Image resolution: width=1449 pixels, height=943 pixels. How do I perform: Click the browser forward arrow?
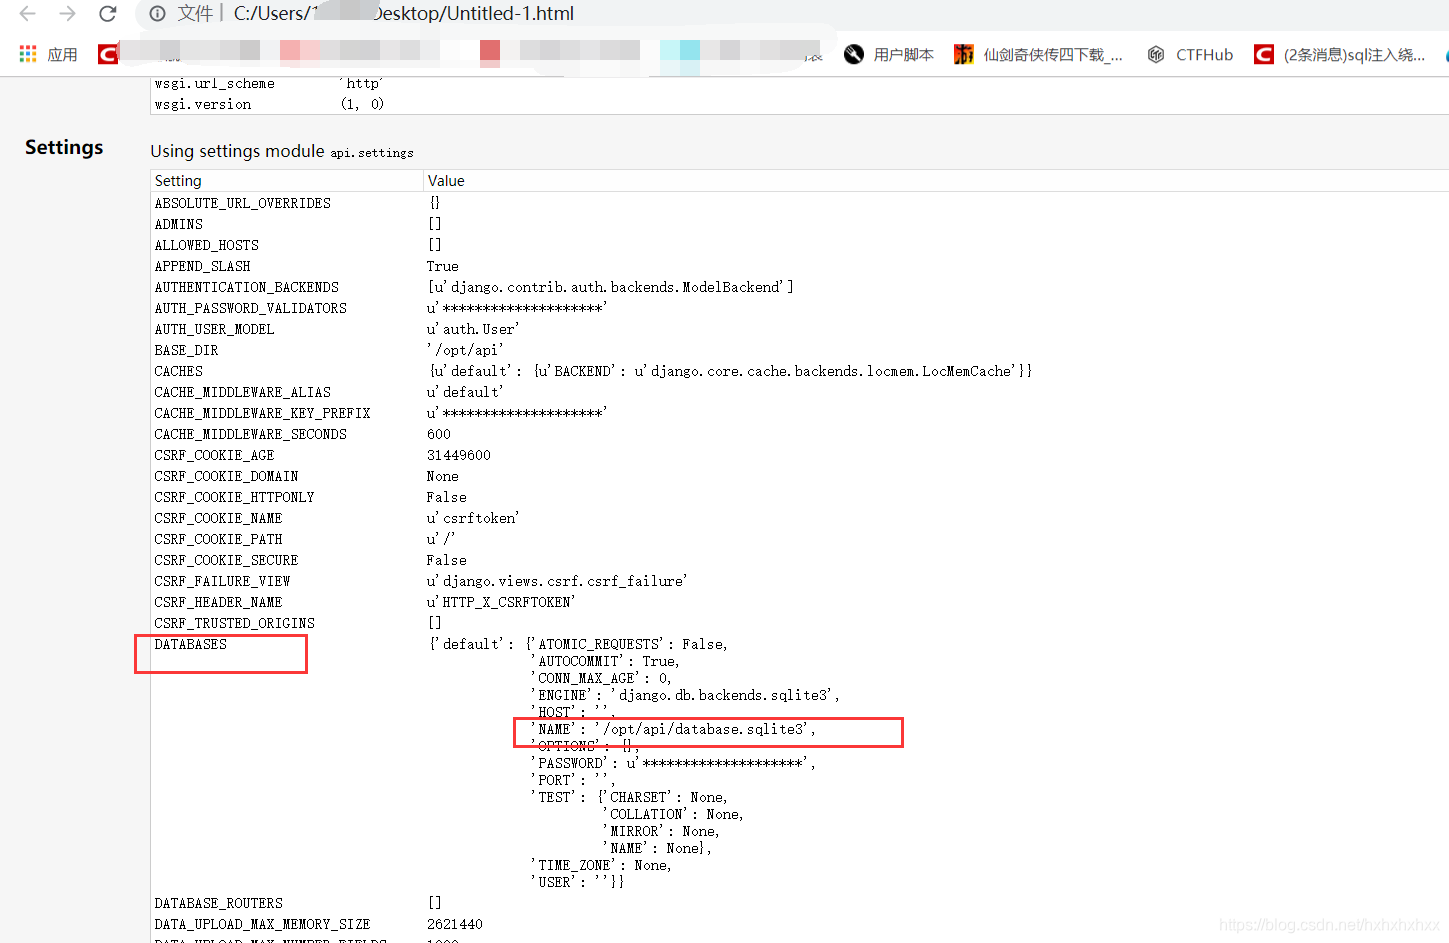[67, 14]
